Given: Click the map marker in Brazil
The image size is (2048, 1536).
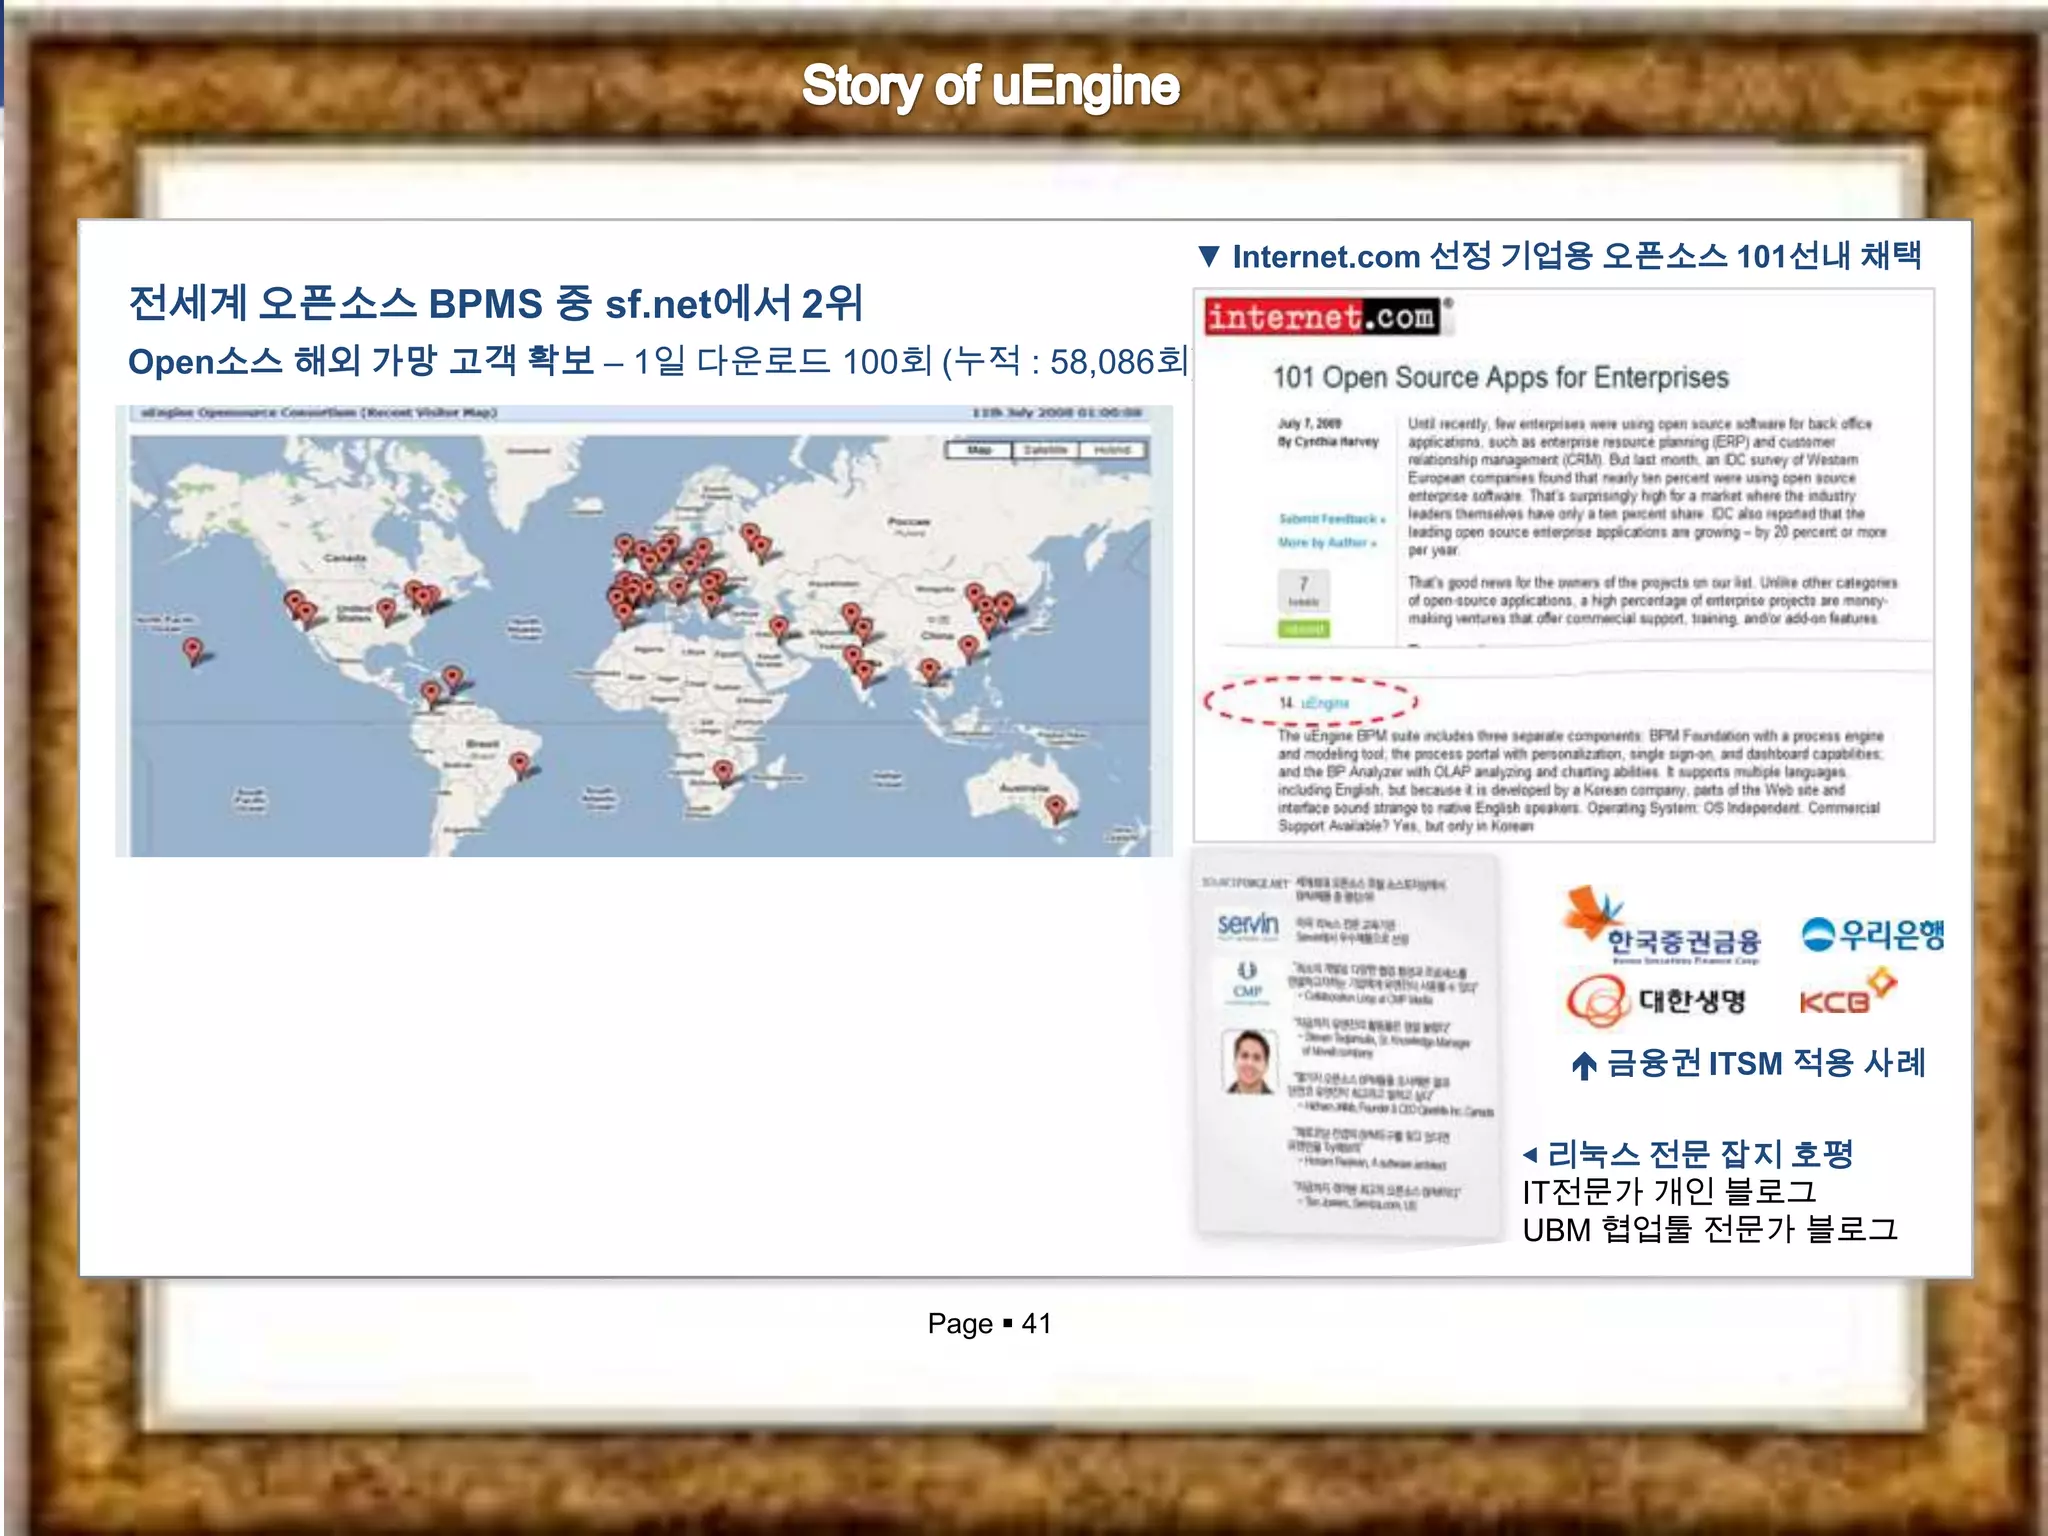Looking at the screenshot, I should point(519,766).
